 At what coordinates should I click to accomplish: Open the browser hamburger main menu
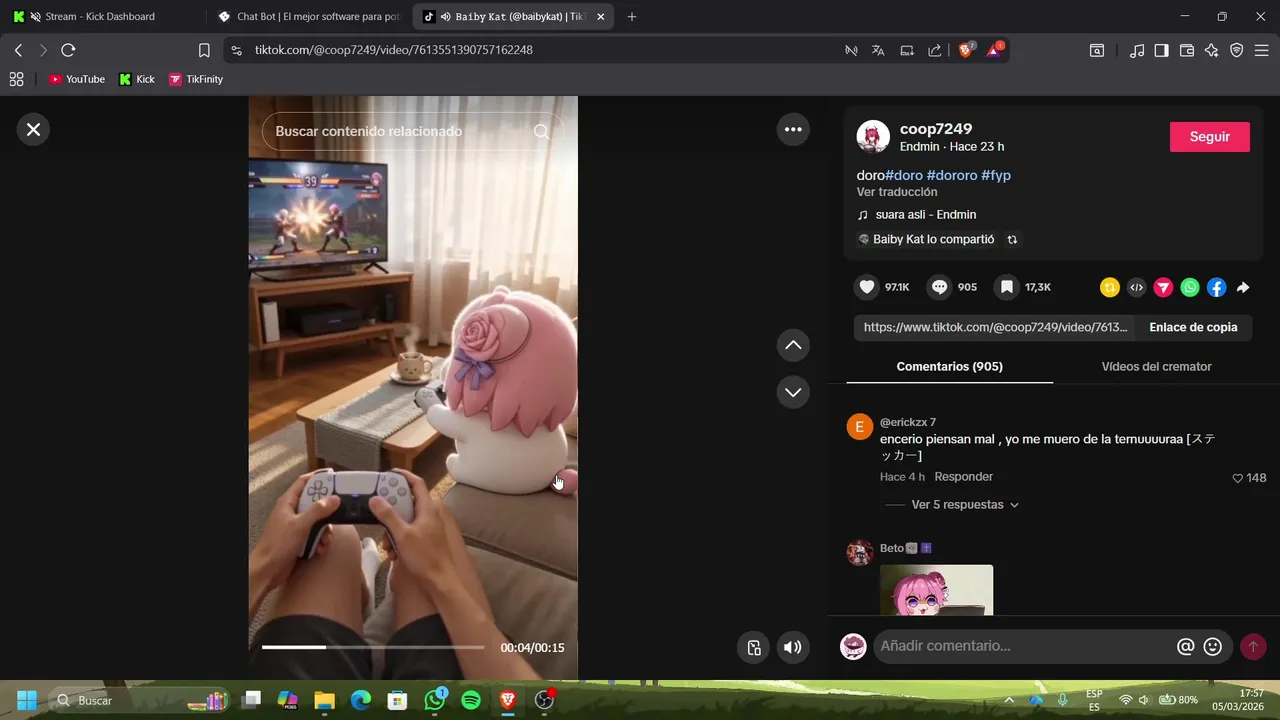click(1262, 50)
